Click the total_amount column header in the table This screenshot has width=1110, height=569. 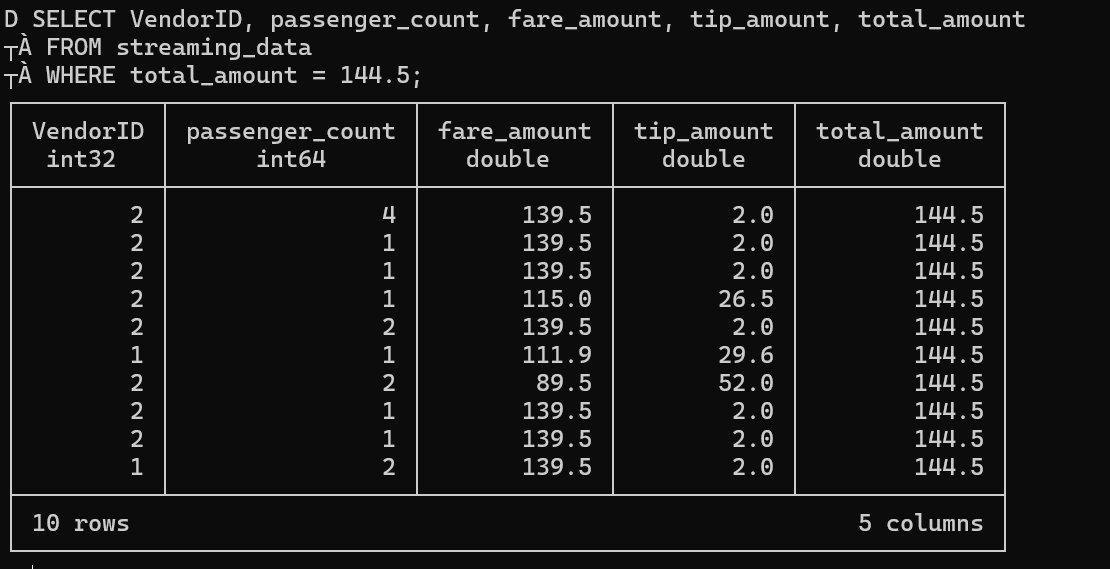pyautogui.click(x=899, y=131)
